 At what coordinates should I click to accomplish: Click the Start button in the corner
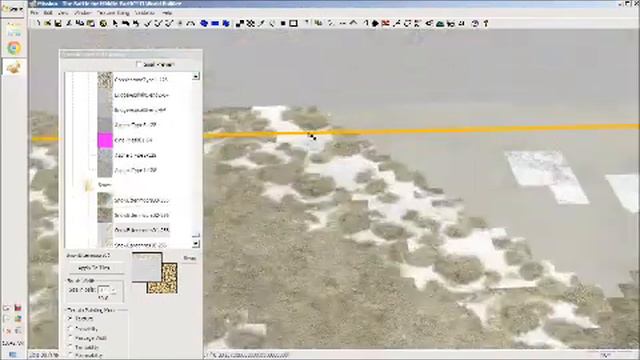pos(13,9)
